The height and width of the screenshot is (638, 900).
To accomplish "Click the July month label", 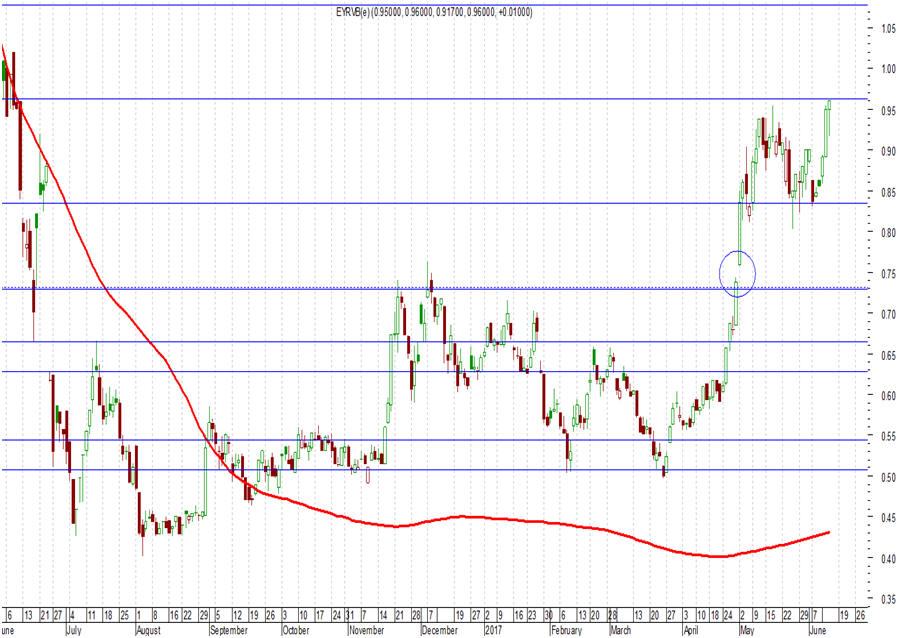I will pyautogui.click(x=73, y=631).
